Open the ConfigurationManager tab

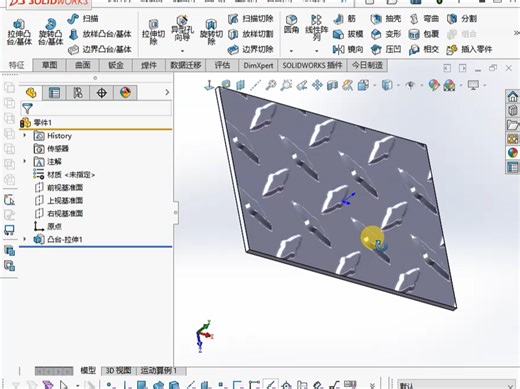point(78,93)
